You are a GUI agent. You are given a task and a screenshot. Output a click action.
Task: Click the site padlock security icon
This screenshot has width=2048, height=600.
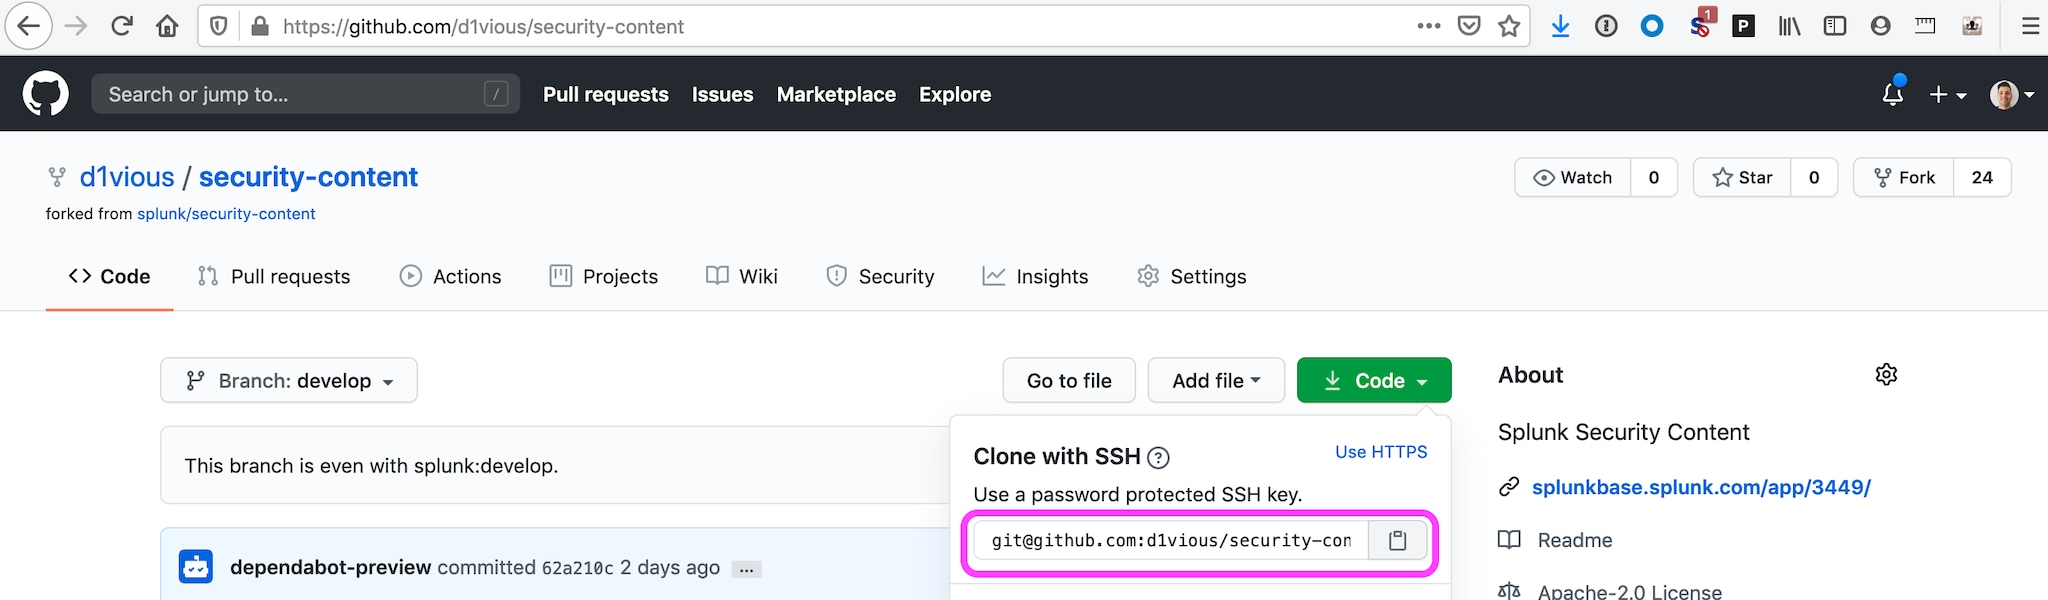point(260,27)
